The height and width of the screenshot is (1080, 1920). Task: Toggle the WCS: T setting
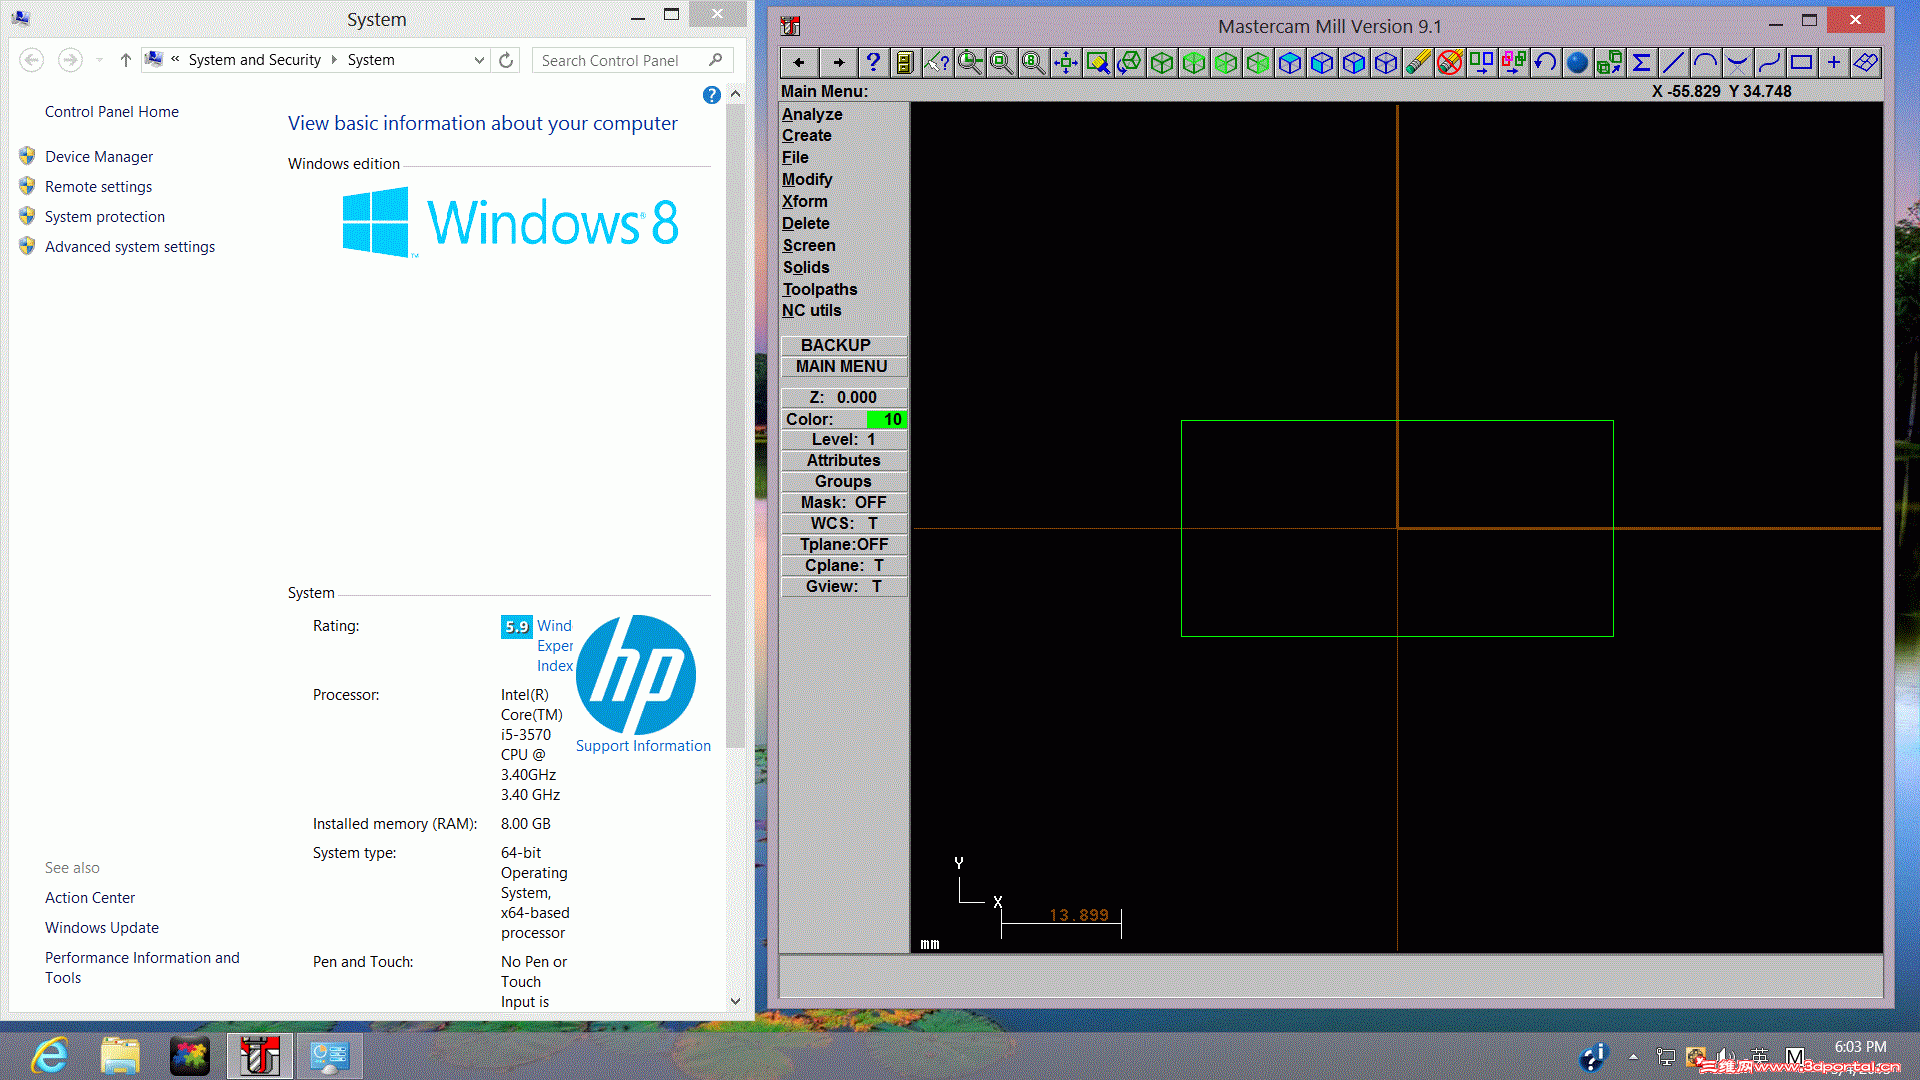[843, 523]
